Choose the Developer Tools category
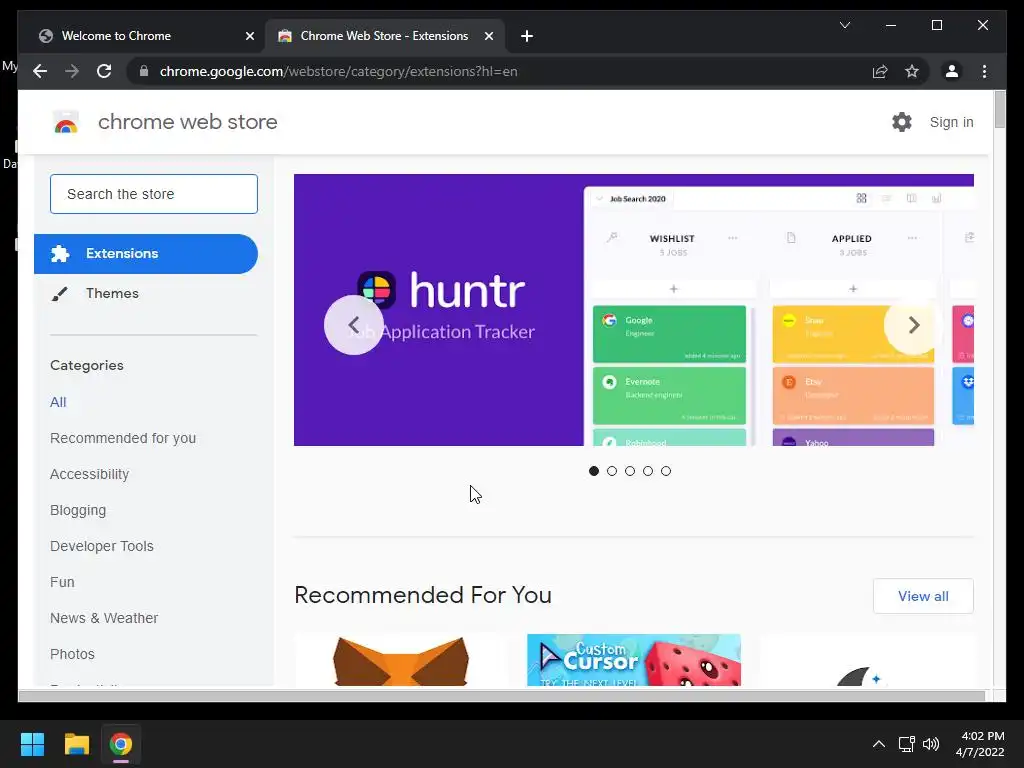Viewport: 1024px width, 768px height. pos(102,546)
